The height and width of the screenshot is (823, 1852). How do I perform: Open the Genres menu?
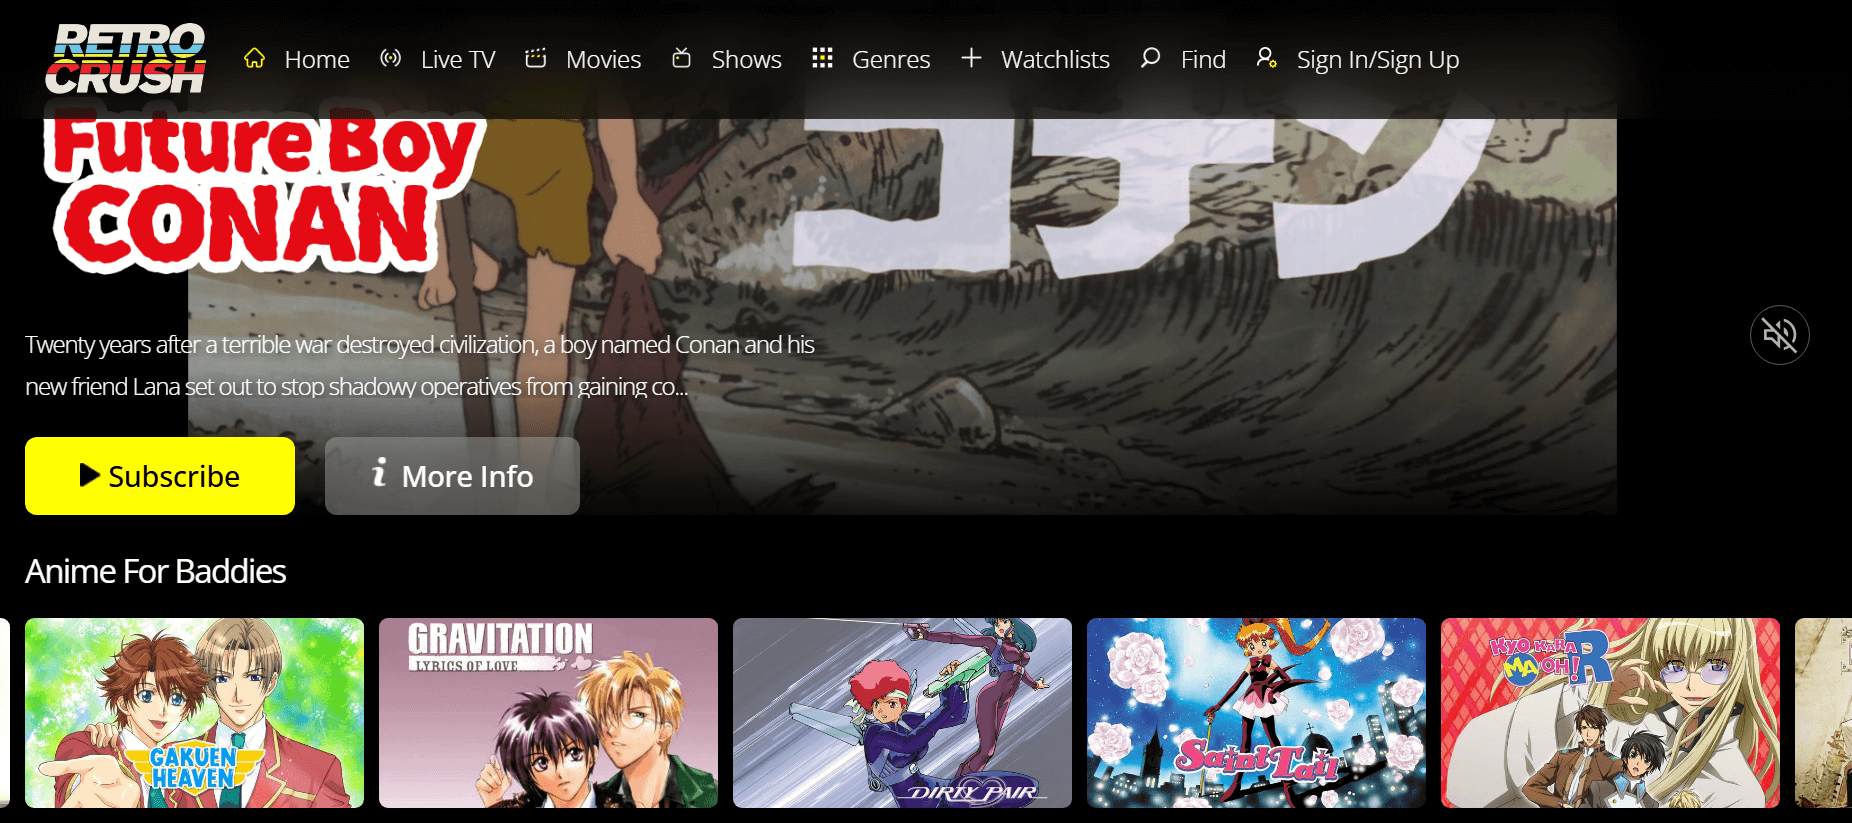890,60
